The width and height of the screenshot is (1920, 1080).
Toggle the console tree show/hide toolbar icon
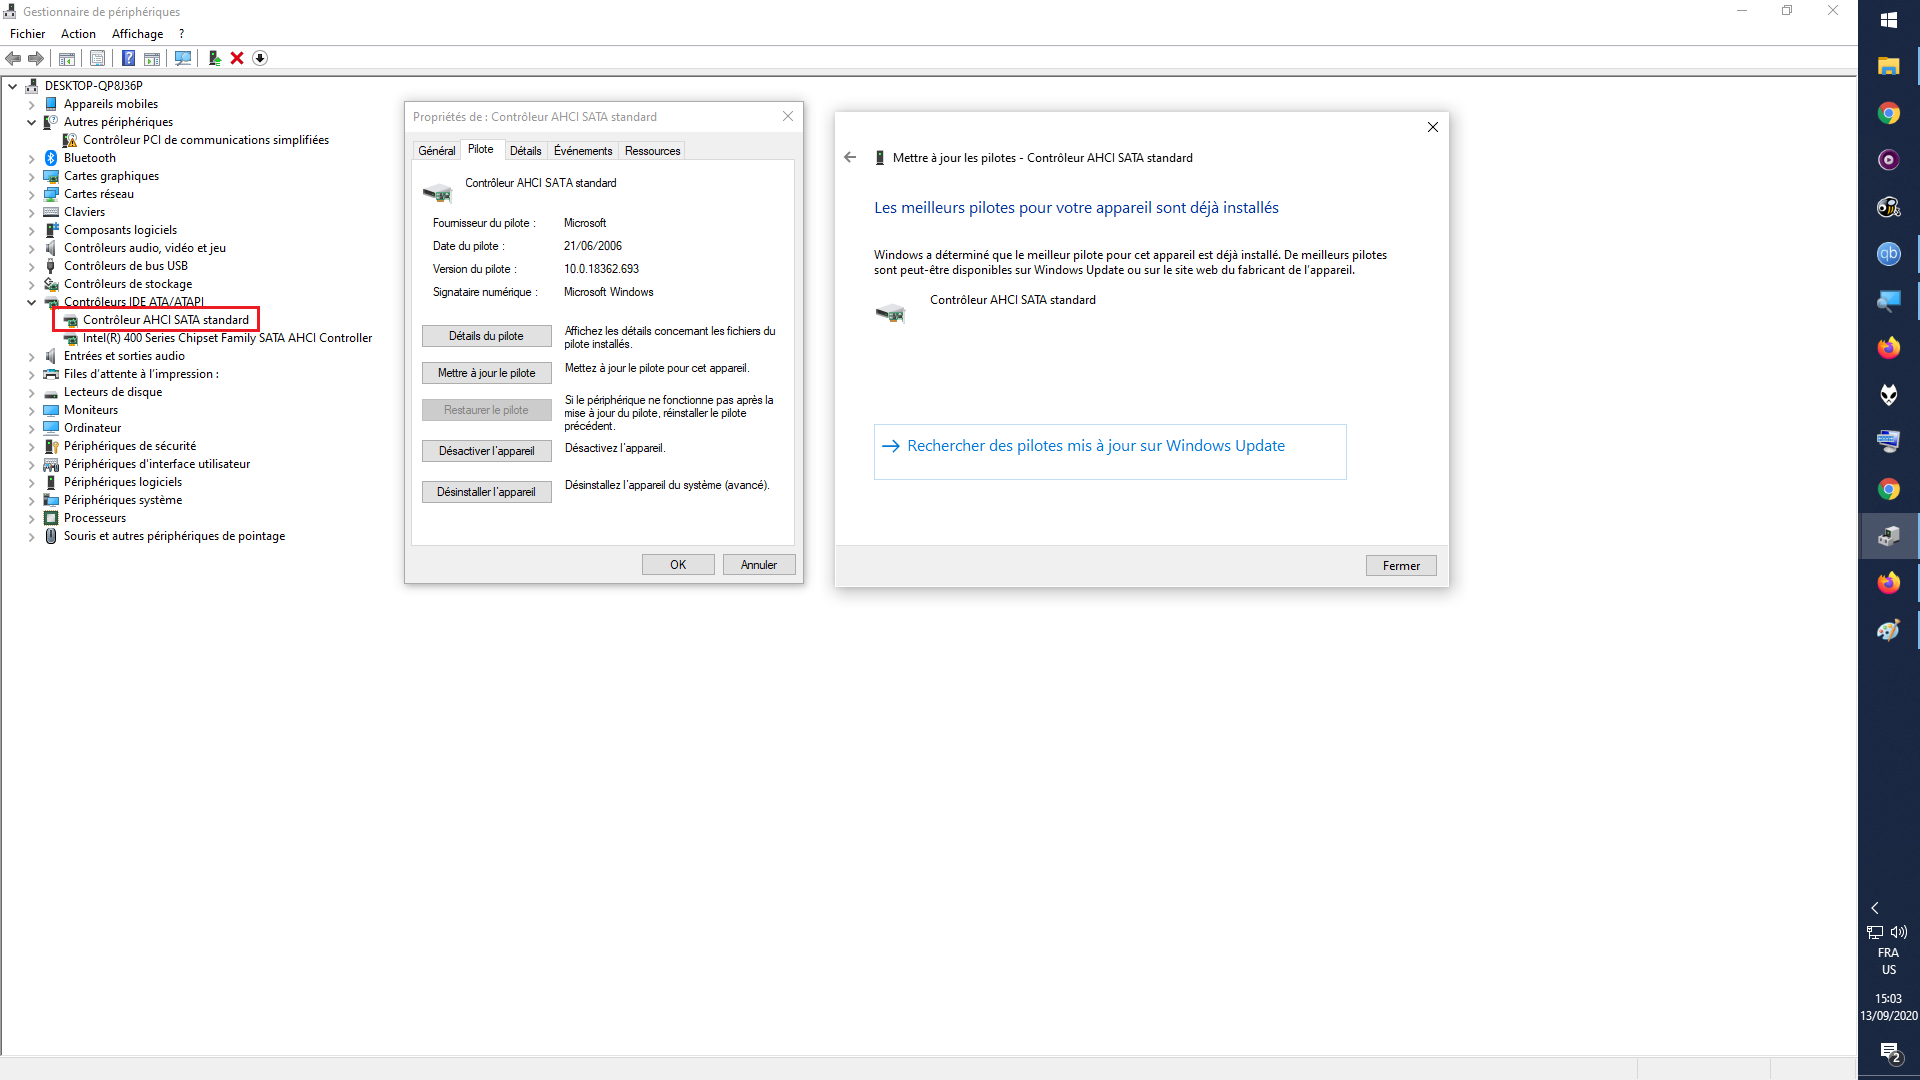67,58
